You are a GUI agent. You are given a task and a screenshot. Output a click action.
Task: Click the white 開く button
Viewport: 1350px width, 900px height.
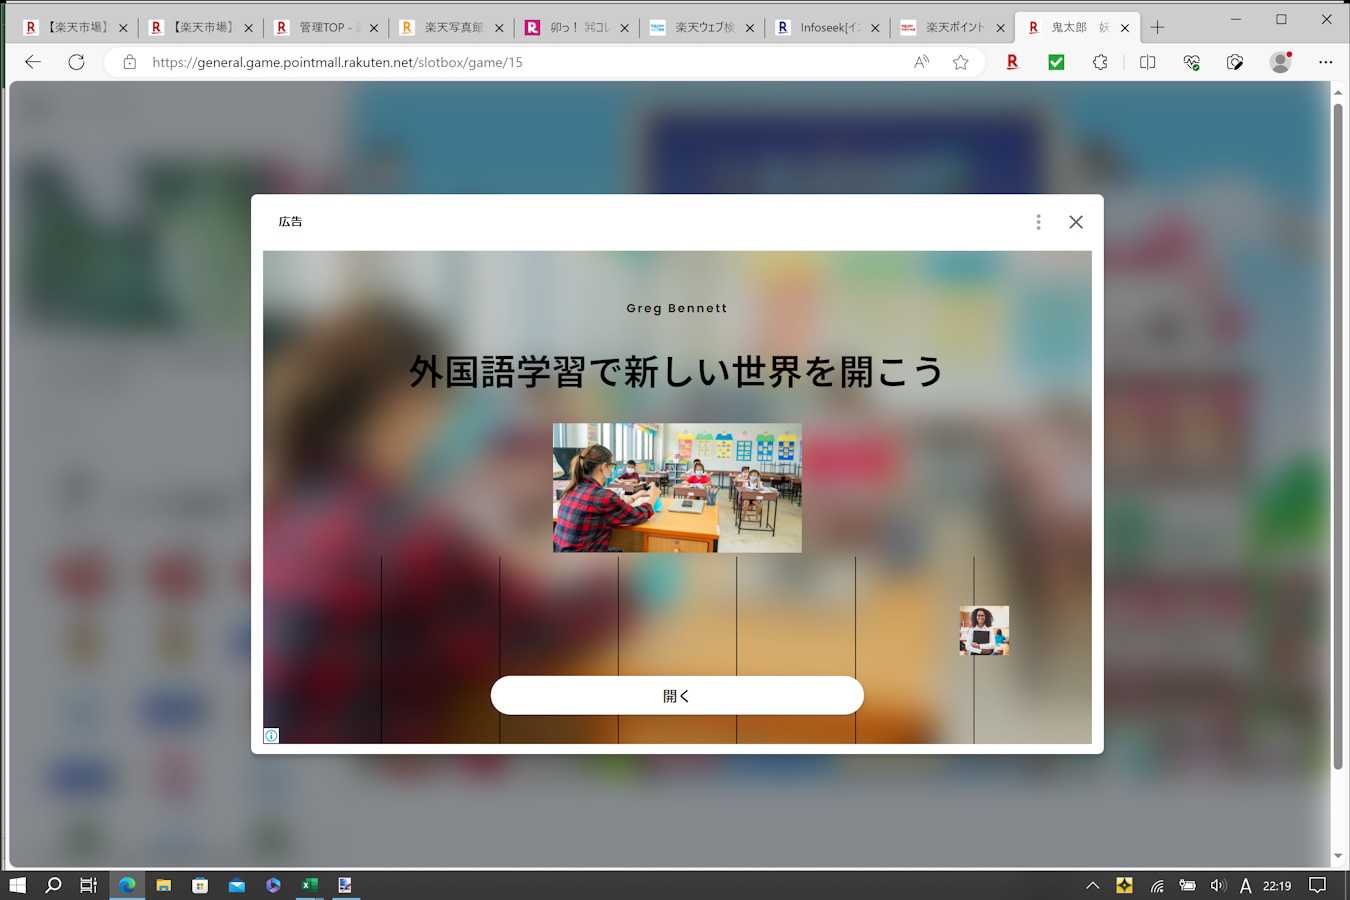pos(676,695)
